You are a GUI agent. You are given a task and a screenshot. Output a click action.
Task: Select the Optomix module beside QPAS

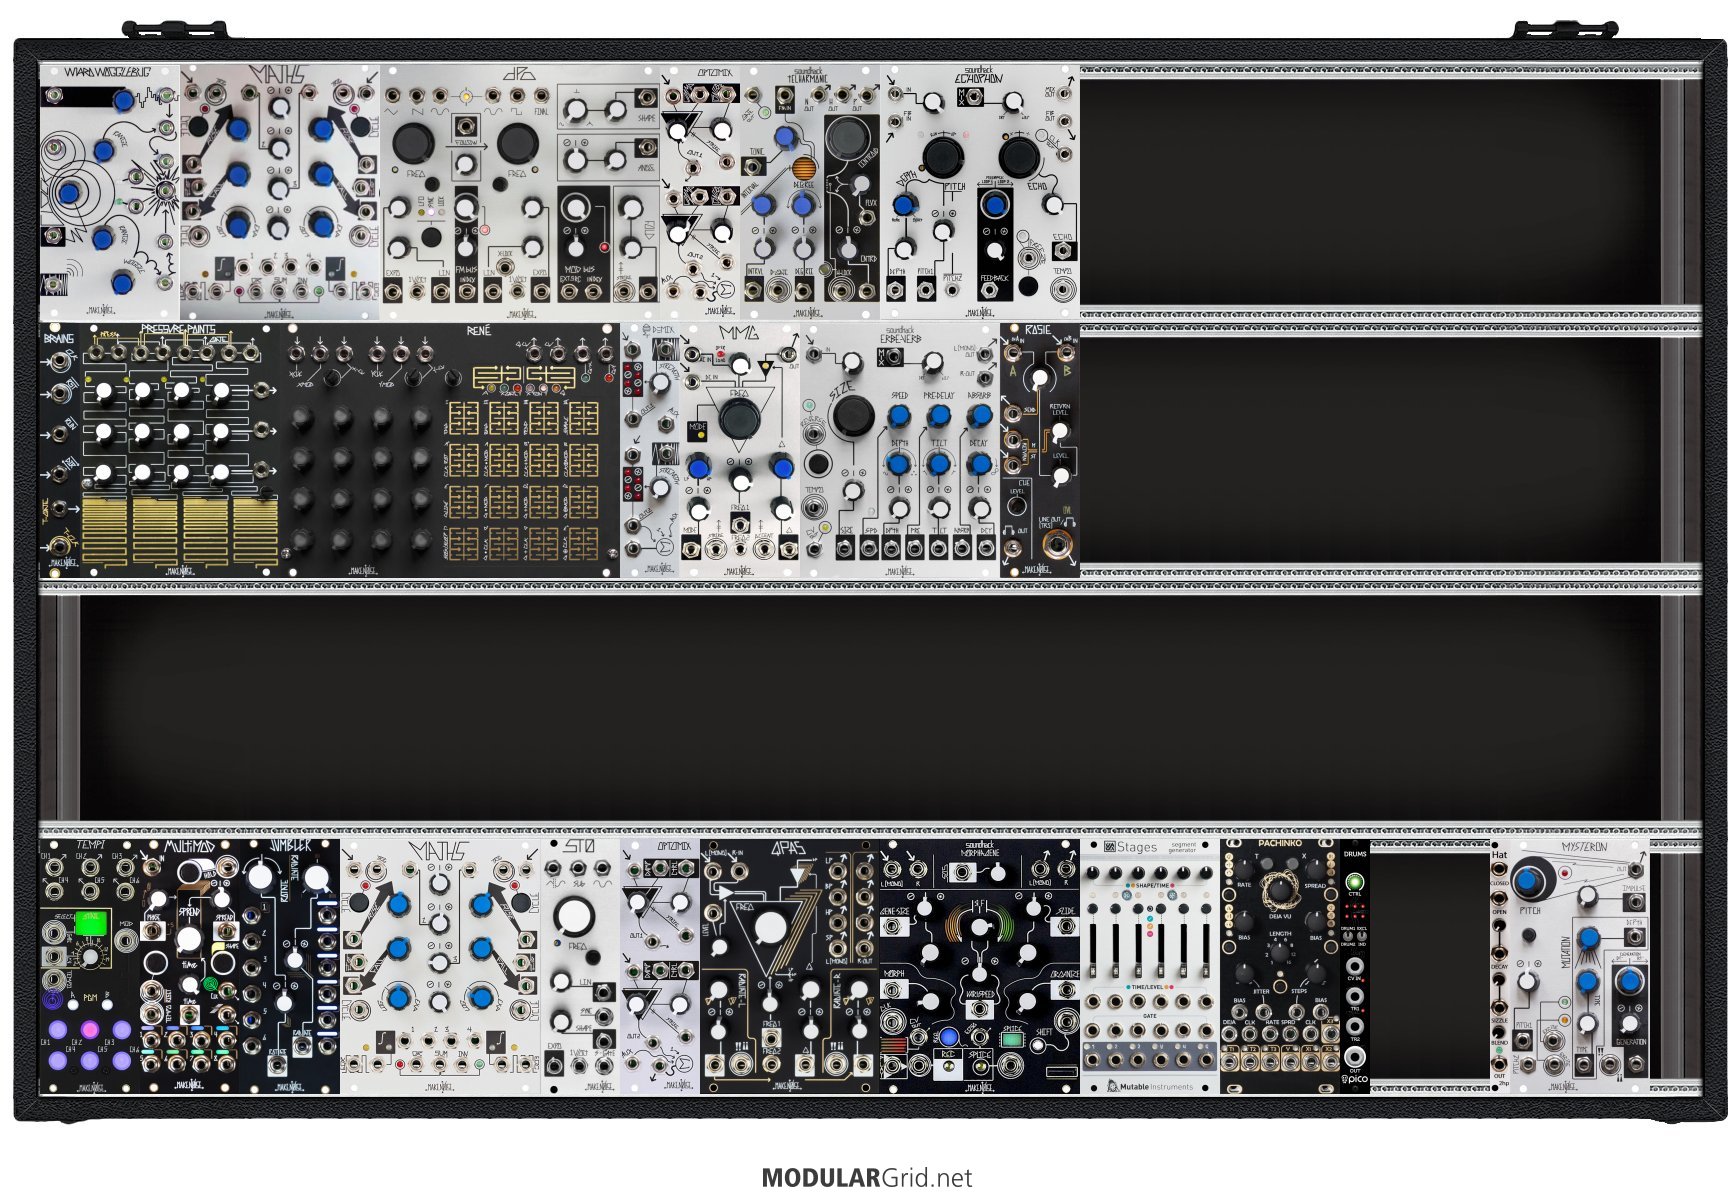(660, 966)
